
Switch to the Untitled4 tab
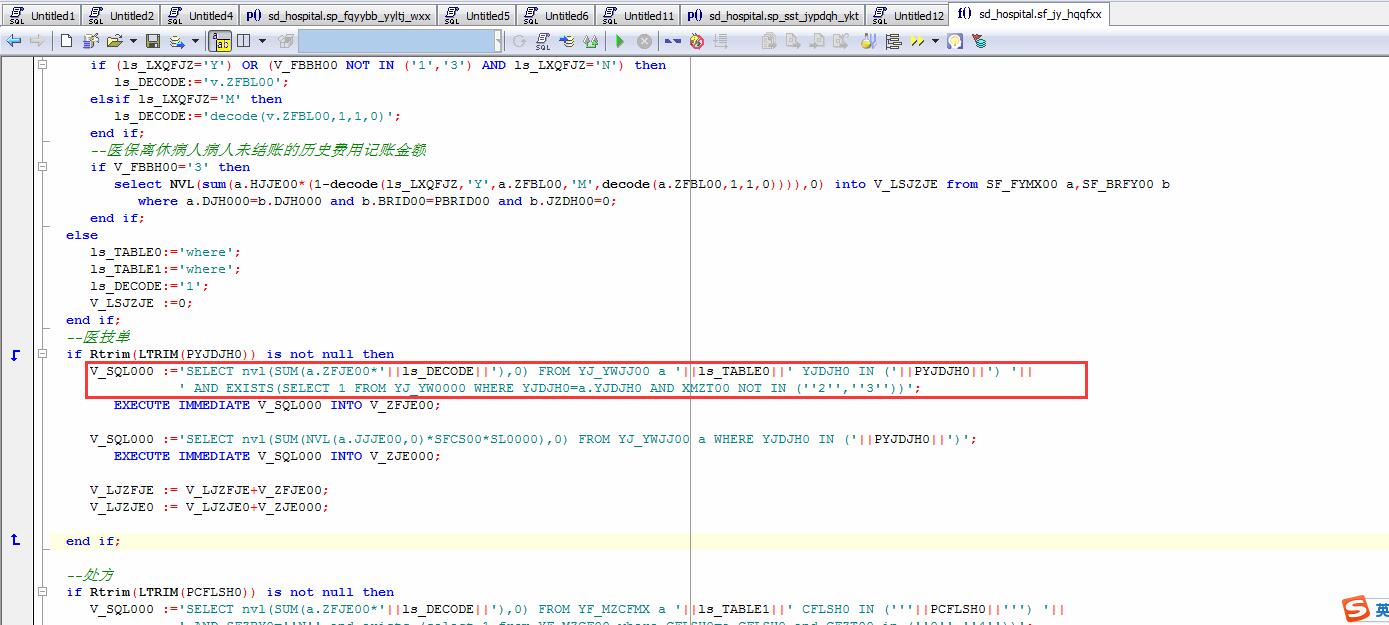point(199,15)
